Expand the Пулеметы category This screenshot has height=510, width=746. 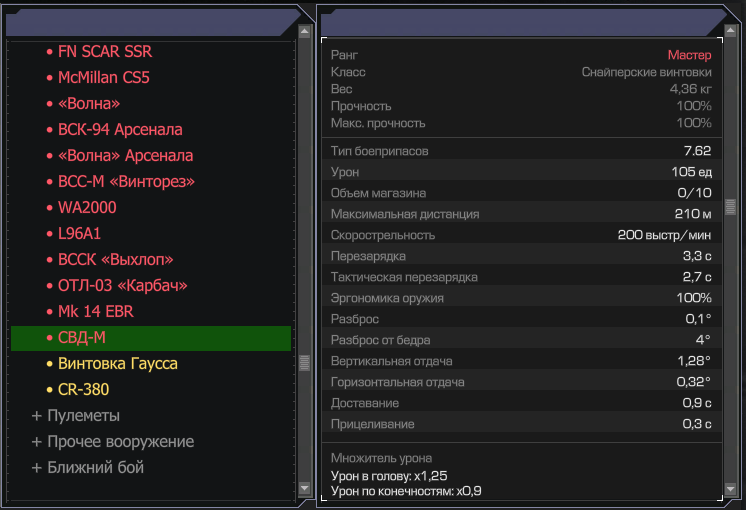click(x=76, y=415)
